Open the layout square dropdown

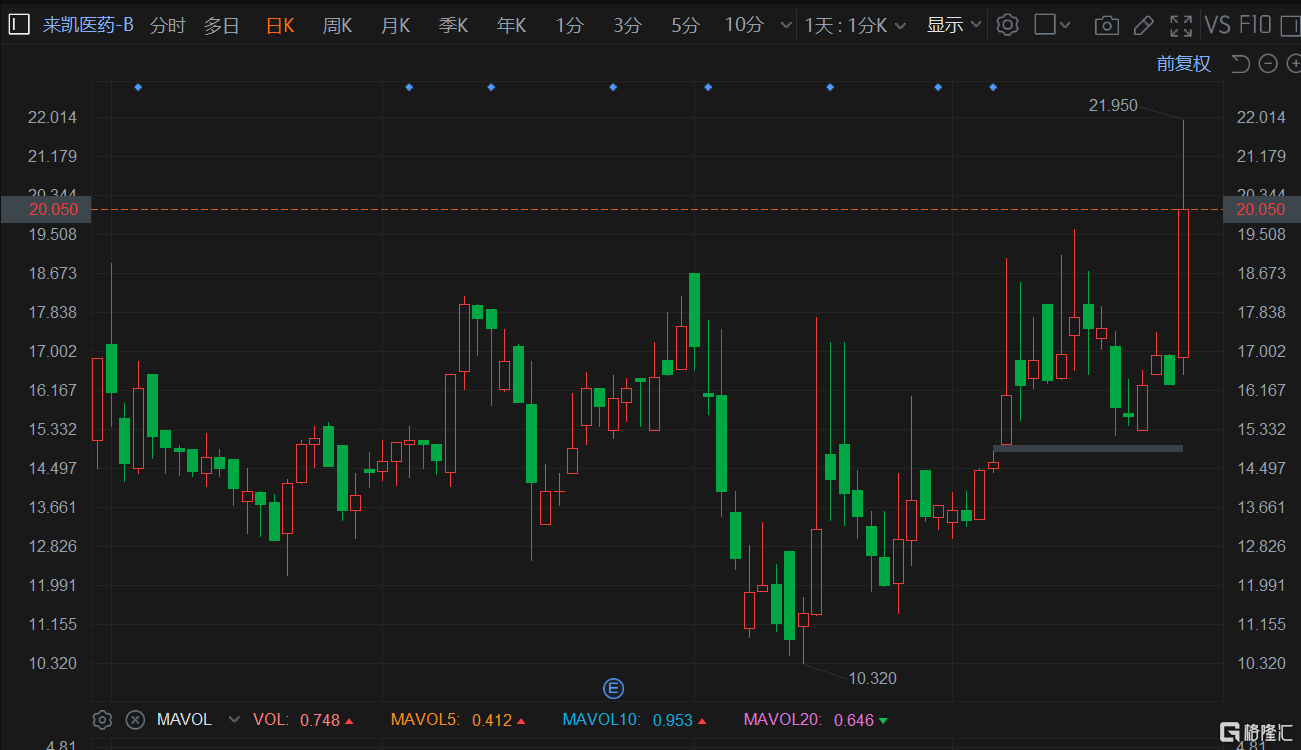pyautogui.click(x=1052, y=25)
